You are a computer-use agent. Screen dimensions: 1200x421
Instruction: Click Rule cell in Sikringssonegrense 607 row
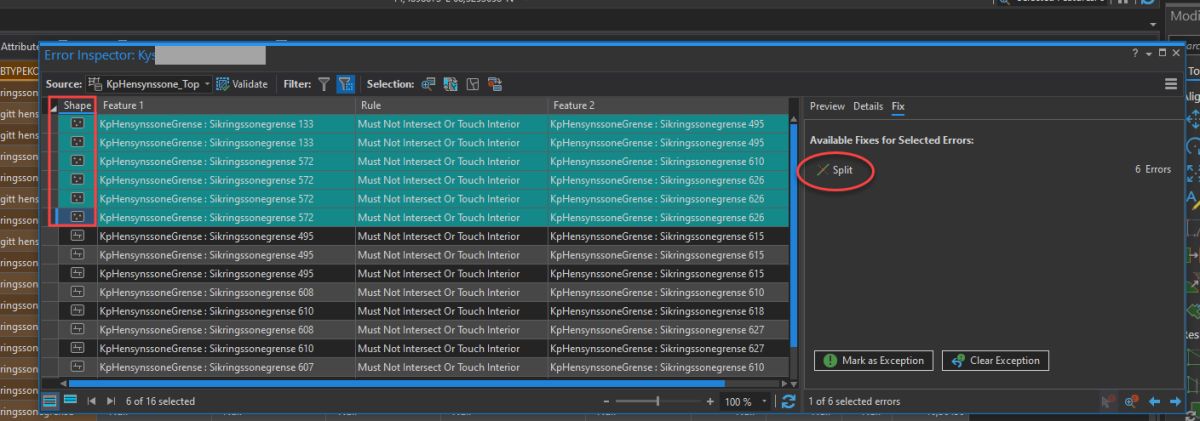coord(451,367)
